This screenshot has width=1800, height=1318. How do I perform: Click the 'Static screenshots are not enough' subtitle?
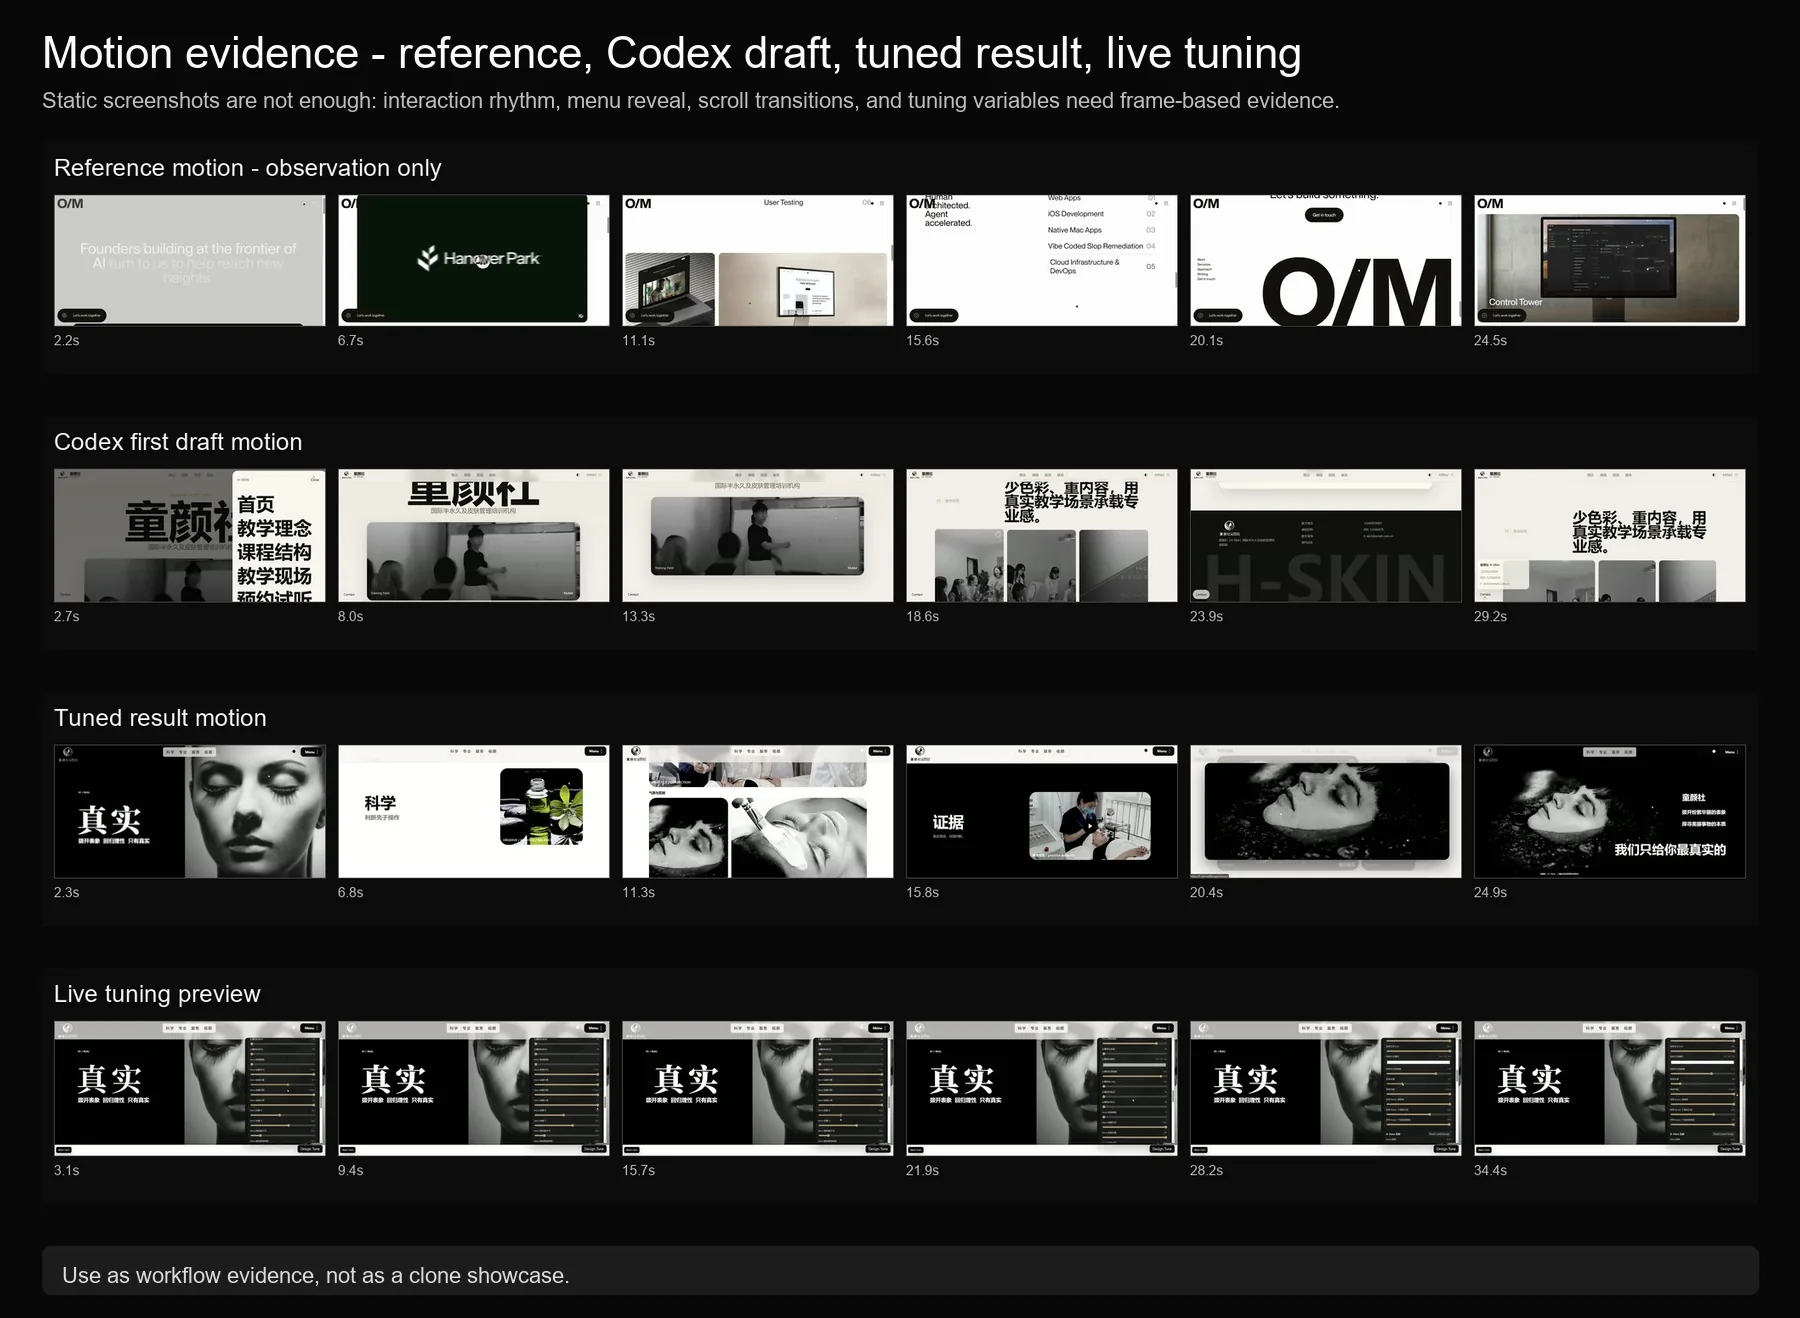pyautogui.click(x=690, y=101)
